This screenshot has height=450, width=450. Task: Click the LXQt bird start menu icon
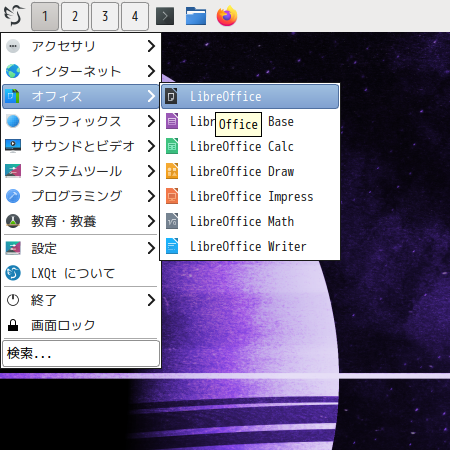tap(14, 15)
